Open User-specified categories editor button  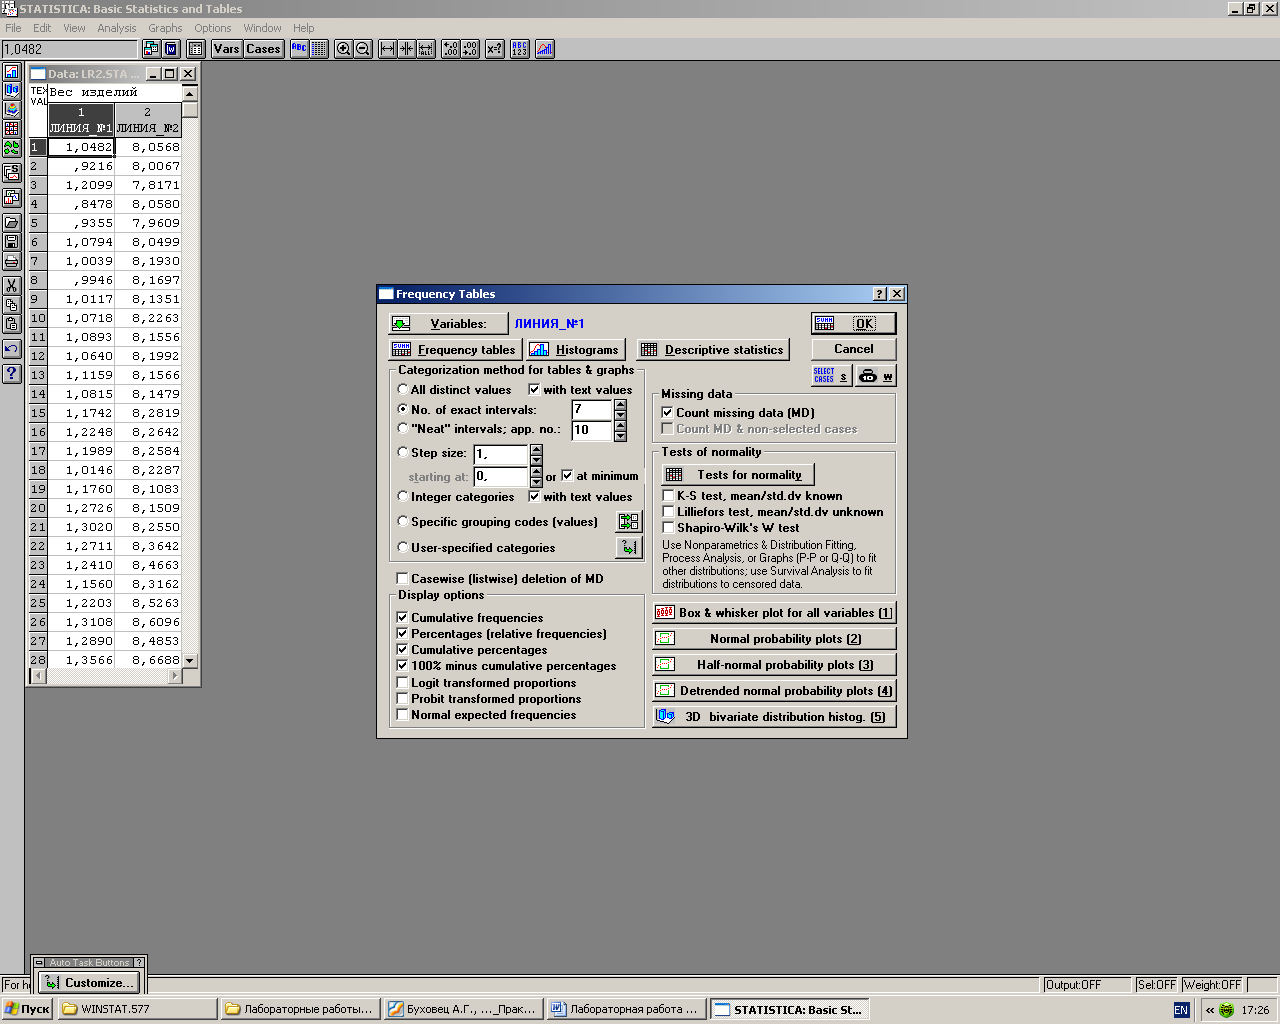(628, 547)
